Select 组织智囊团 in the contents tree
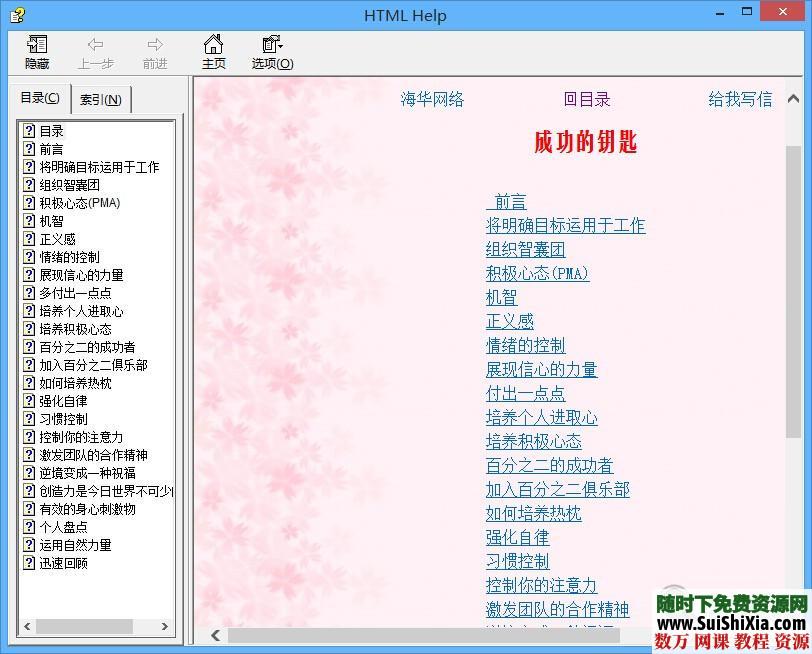 click(x=69, y=185)
